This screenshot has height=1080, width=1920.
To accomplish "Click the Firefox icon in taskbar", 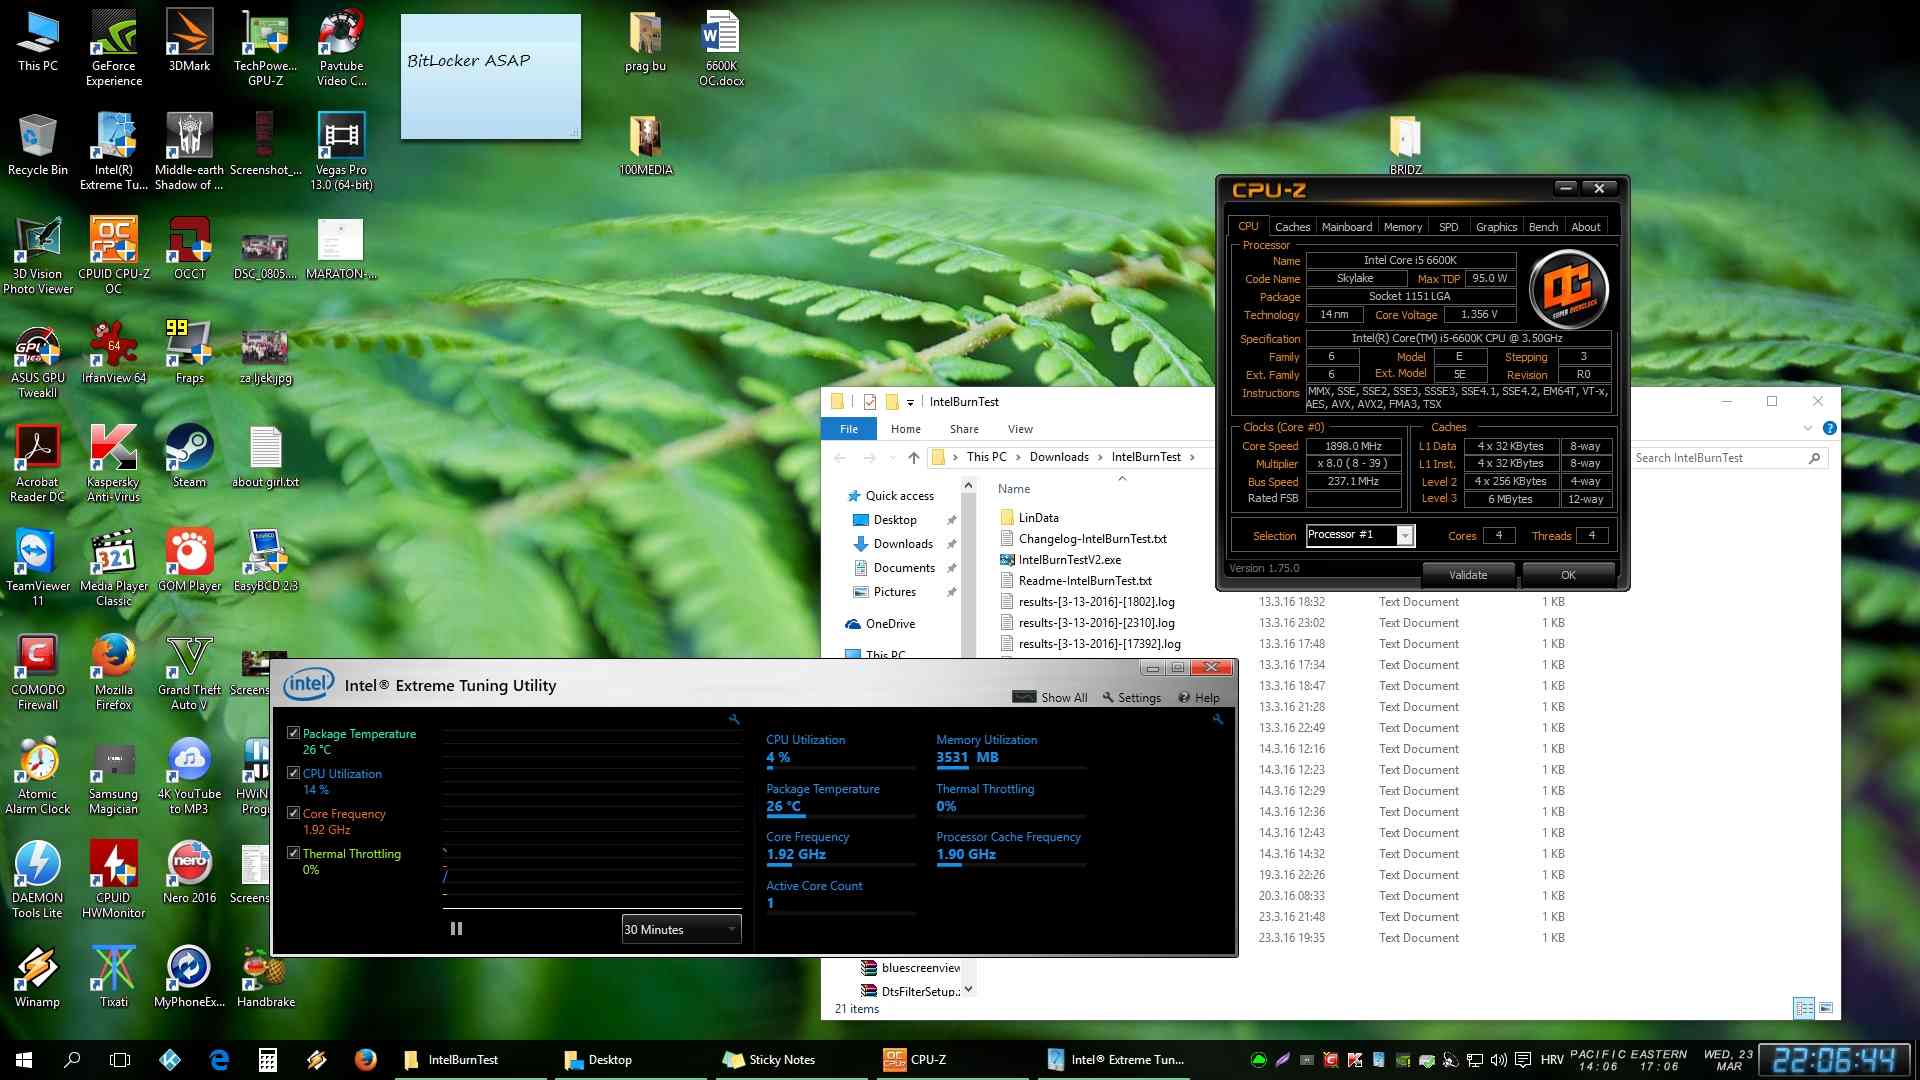I will pos(365,1060).
